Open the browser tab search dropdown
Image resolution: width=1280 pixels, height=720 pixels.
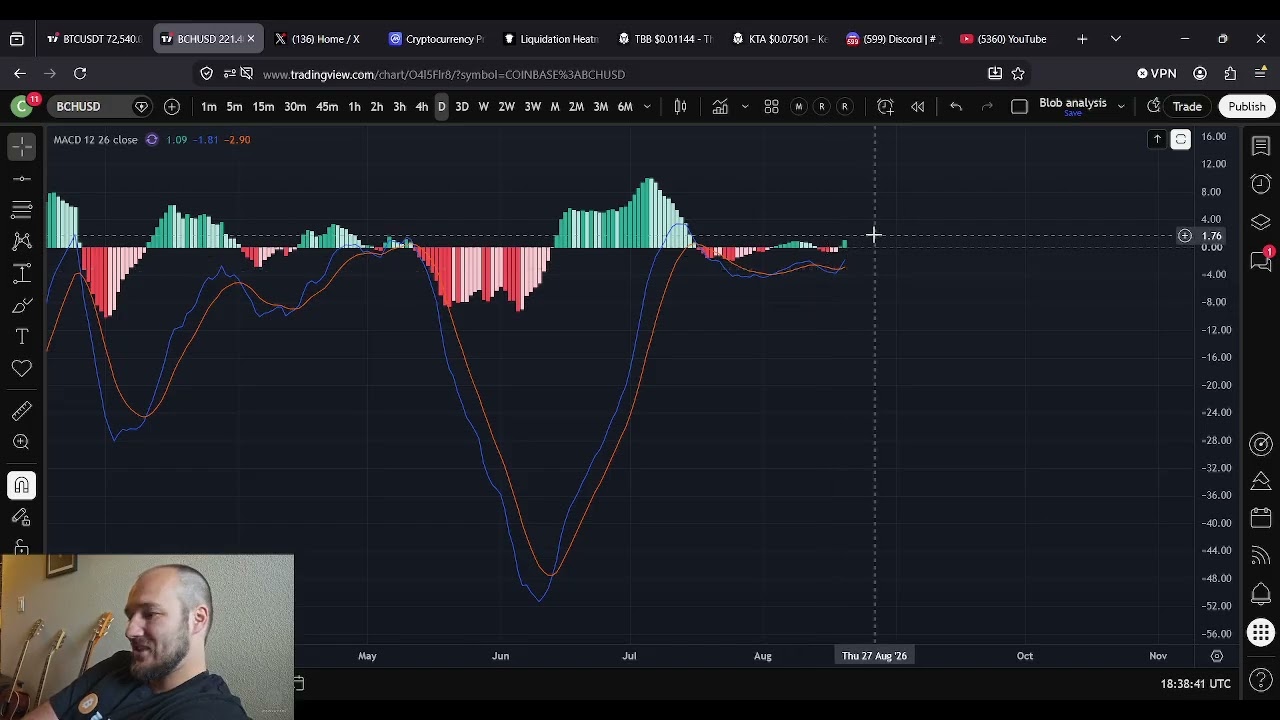1116,39
